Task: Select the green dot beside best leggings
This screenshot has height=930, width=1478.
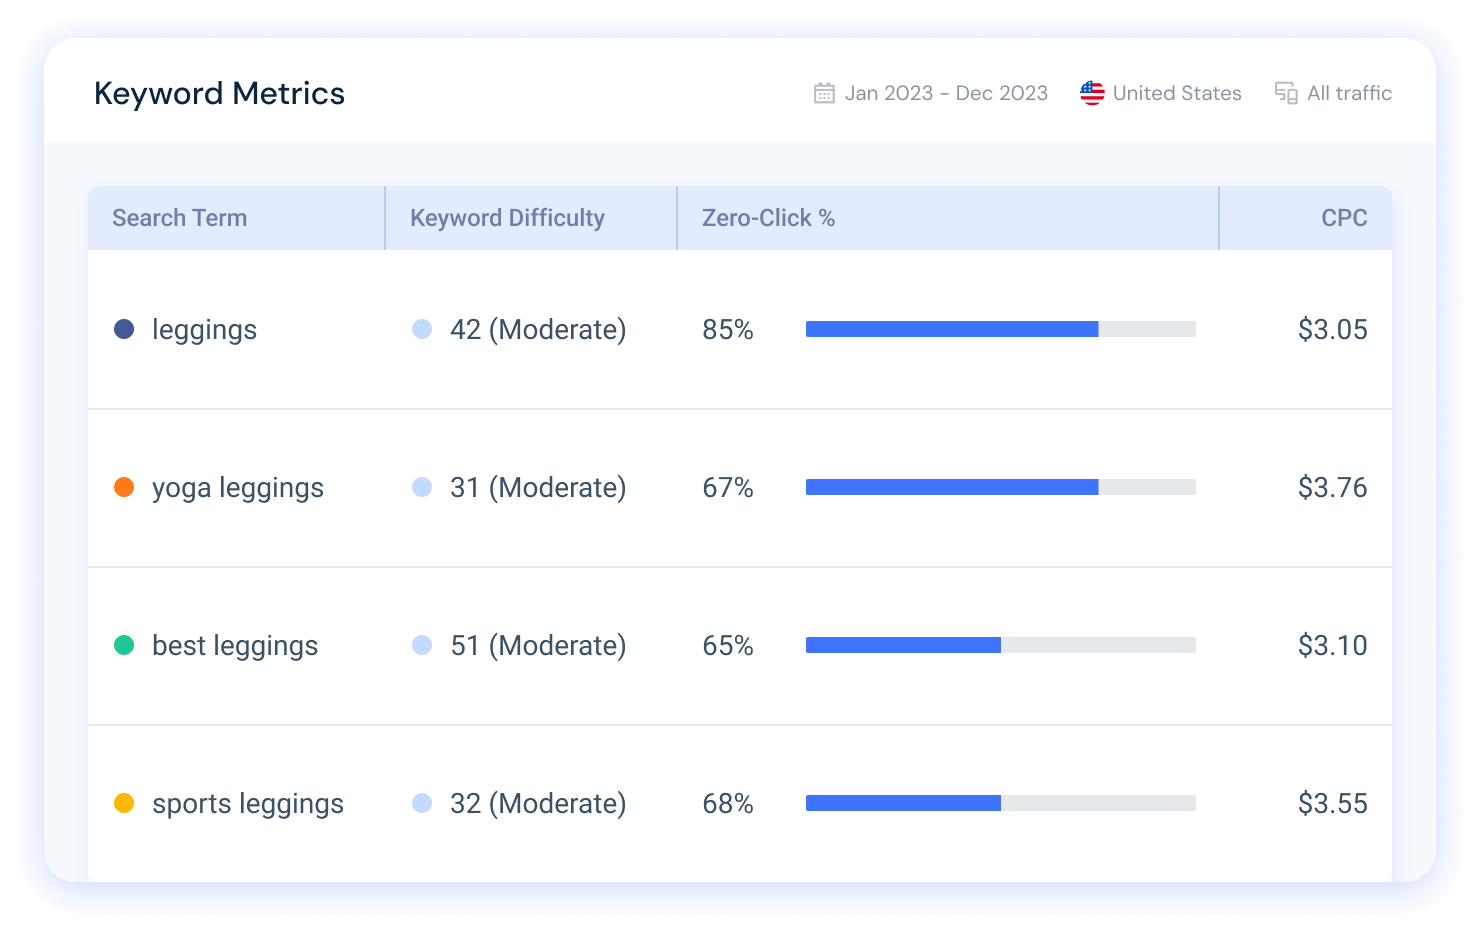Action: [124, 645]
